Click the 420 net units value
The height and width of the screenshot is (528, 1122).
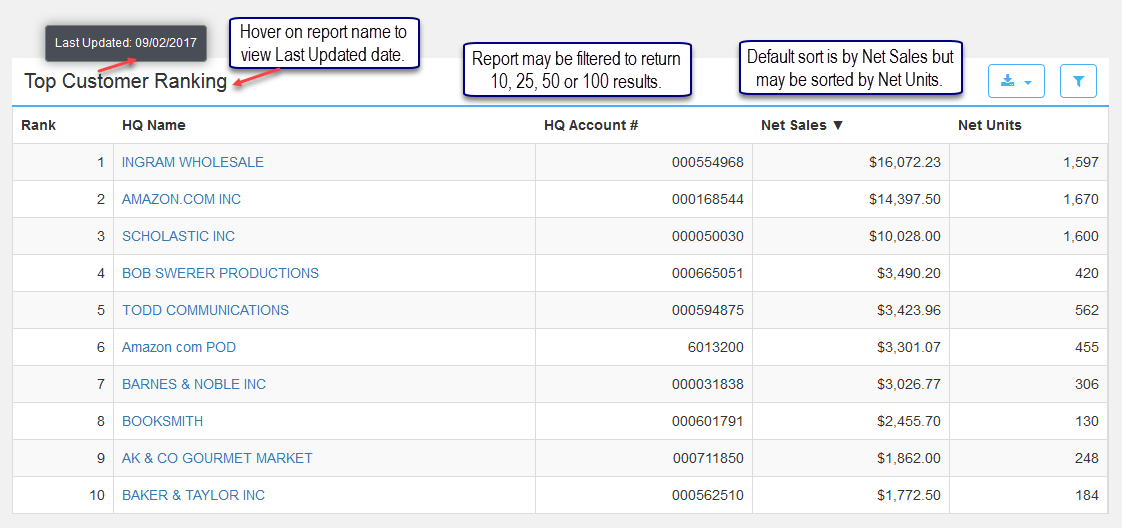click(x=1086, y=273)
